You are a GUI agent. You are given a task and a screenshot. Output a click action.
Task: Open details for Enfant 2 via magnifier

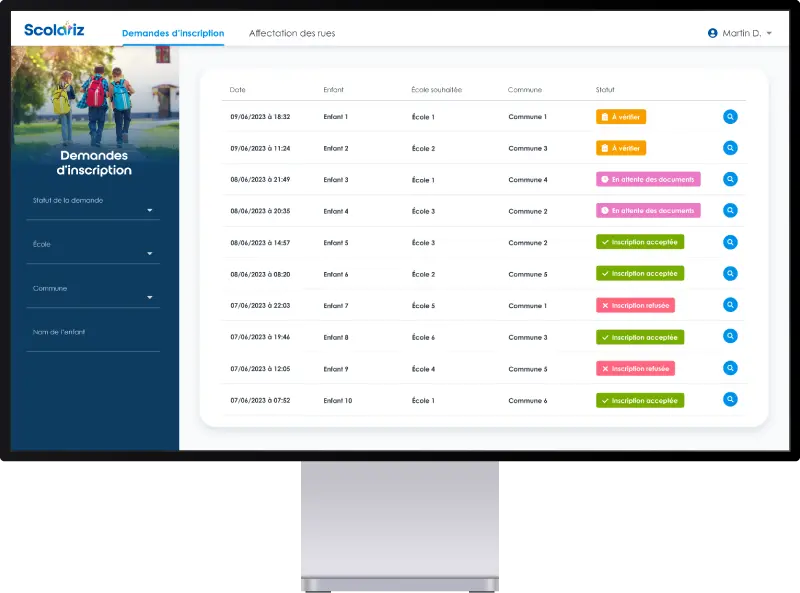[x=730, y=148]
